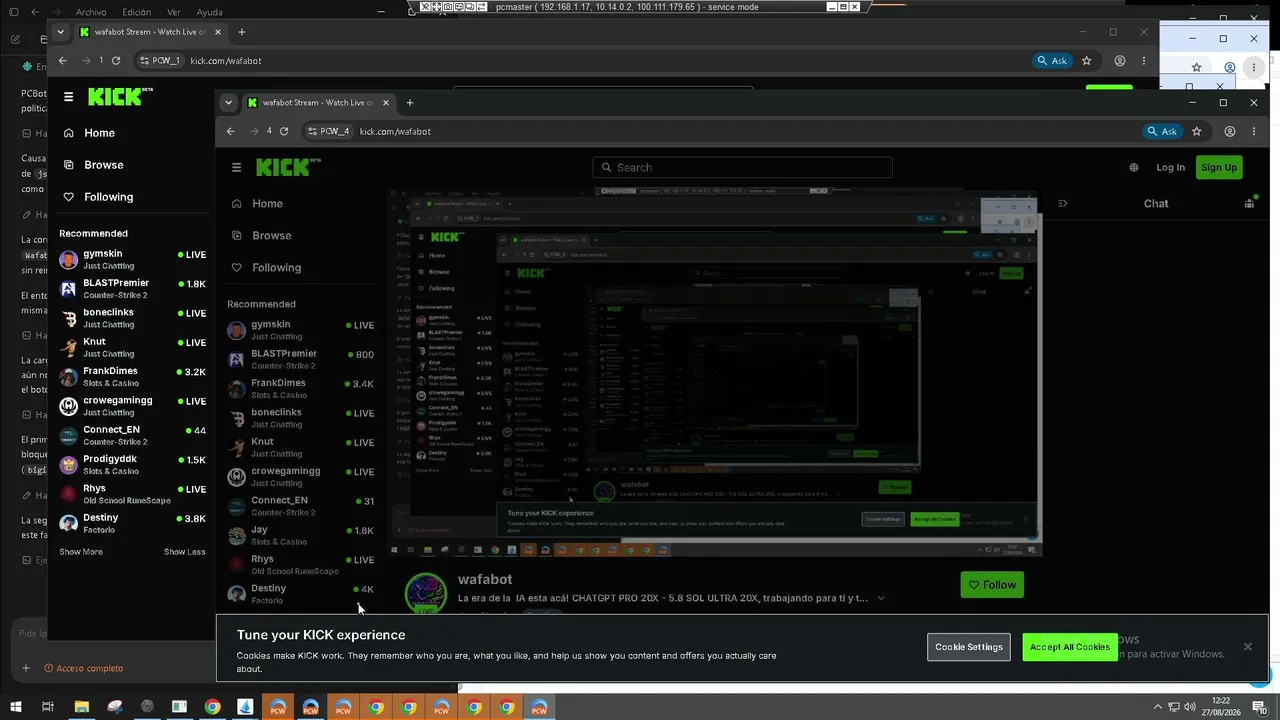This screenshot has width=1280, height=720.
Task: Click the wafabot stream video player
Action: click(714, 371)
